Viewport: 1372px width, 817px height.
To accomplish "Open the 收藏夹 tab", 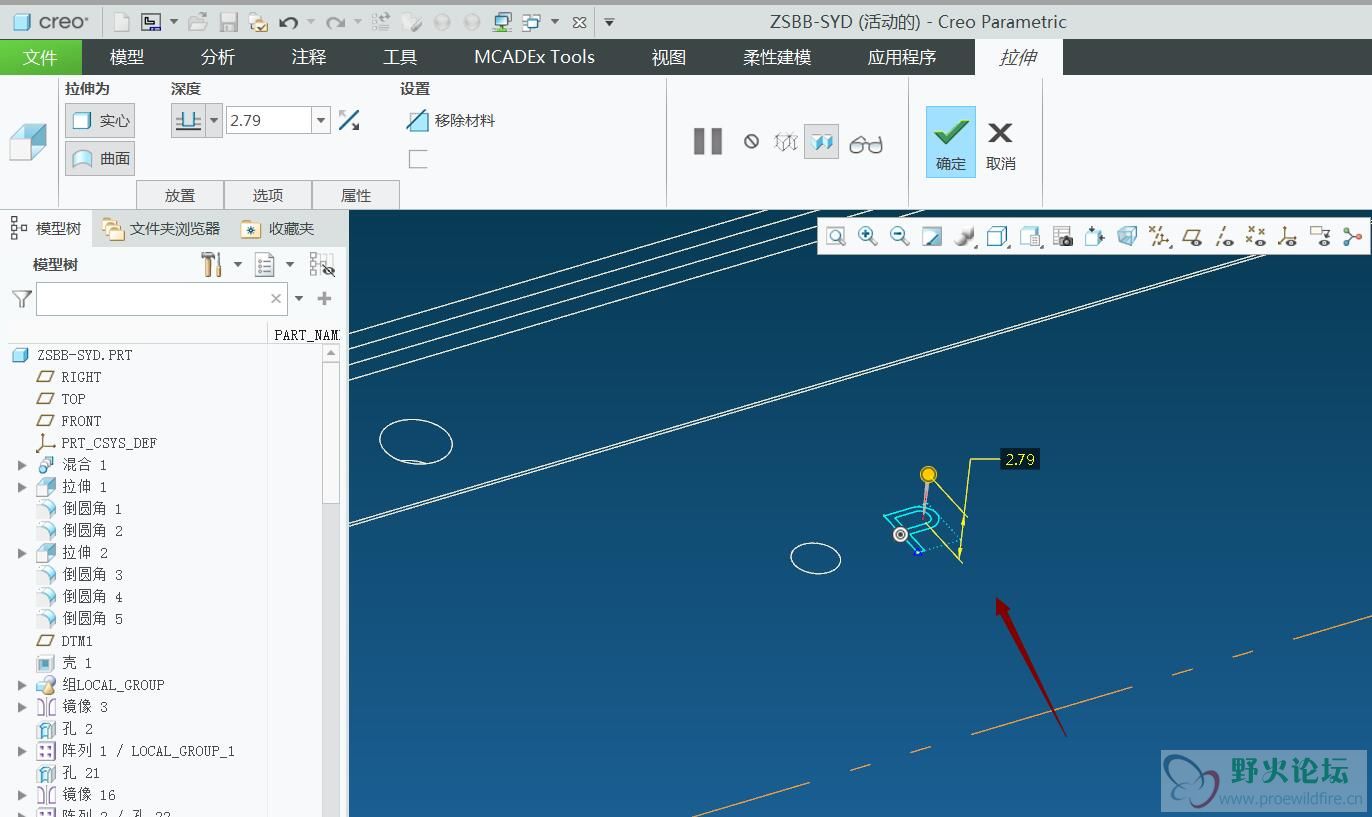I will [x=278, y=229].
